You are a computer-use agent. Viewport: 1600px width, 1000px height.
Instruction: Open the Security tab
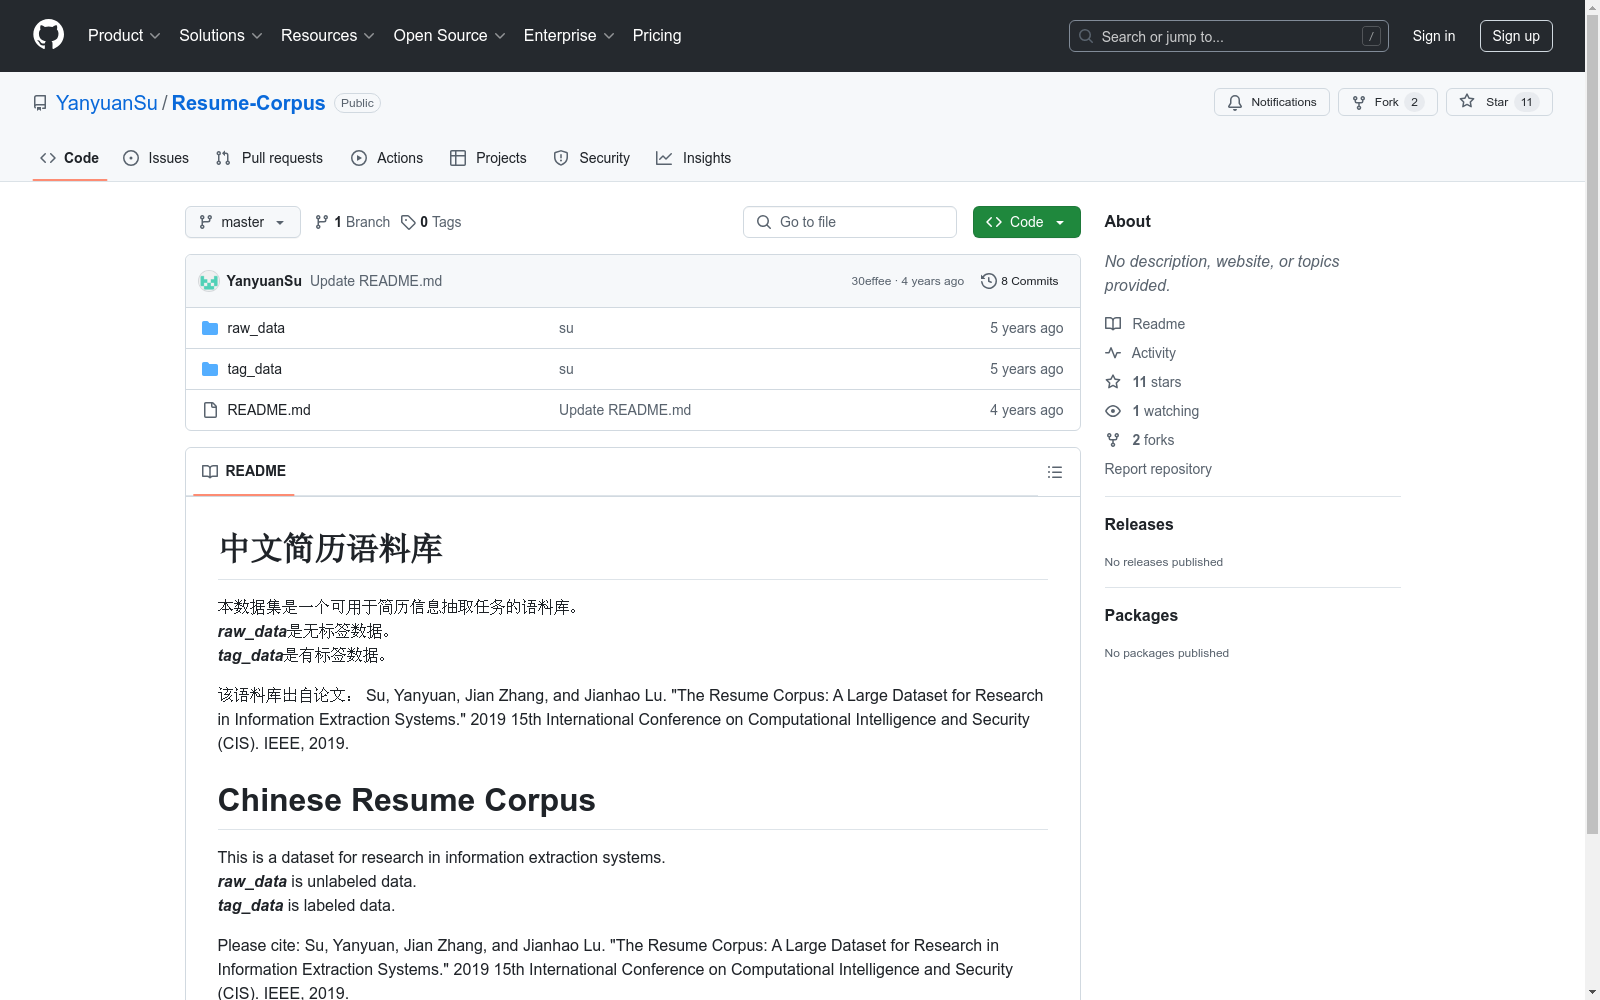pyautogui.click(x=592, y=158)
